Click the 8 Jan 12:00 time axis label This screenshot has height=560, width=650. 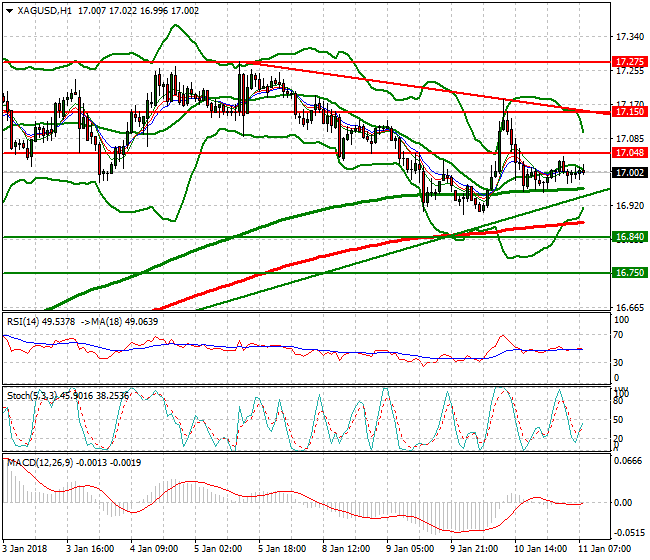tap(346, 549)
